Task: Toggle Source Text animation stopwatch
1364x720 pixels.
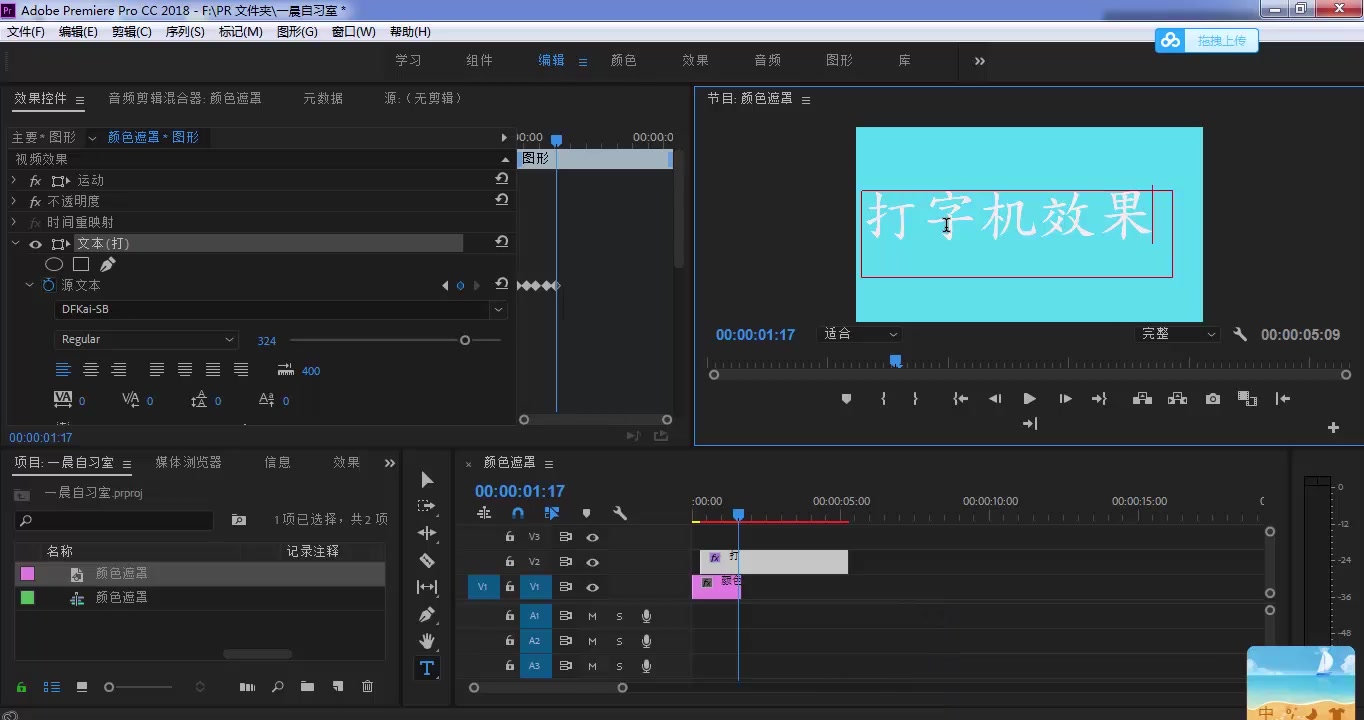Action: tap(48, 285)
